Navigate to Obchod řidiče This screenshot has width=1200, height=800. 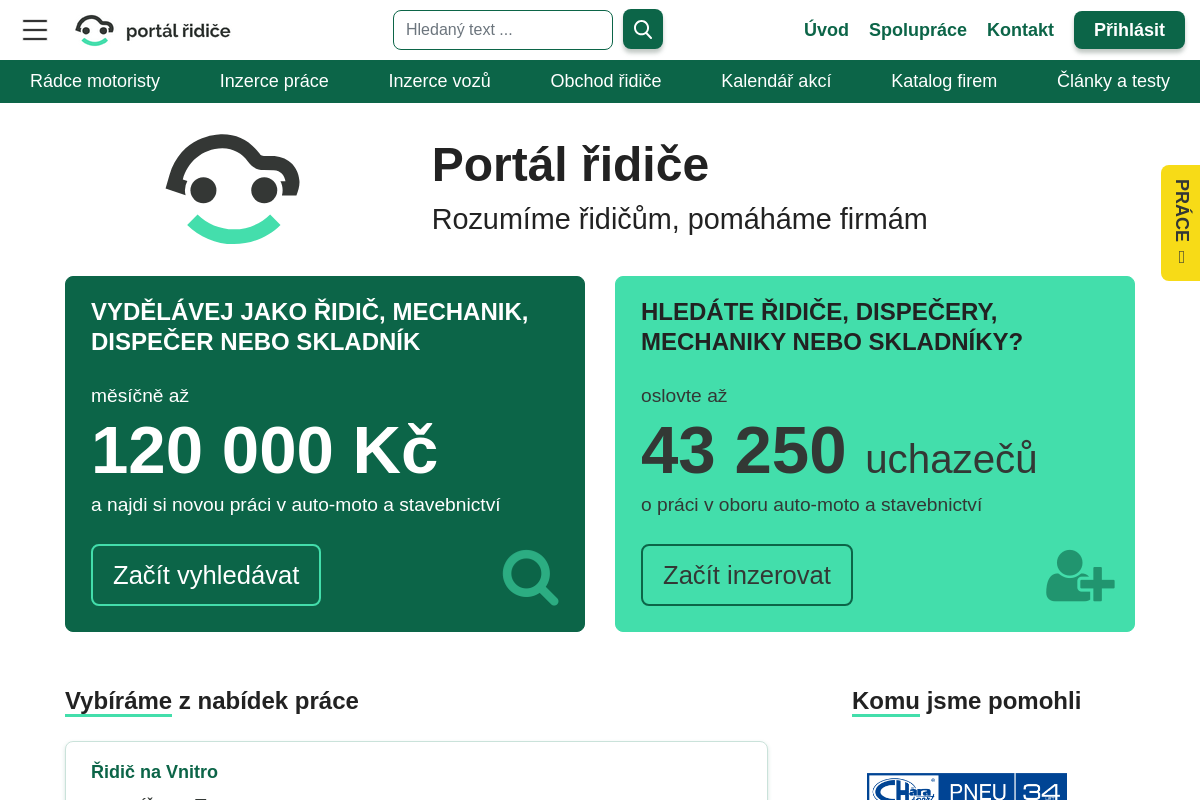coord(606,81)
